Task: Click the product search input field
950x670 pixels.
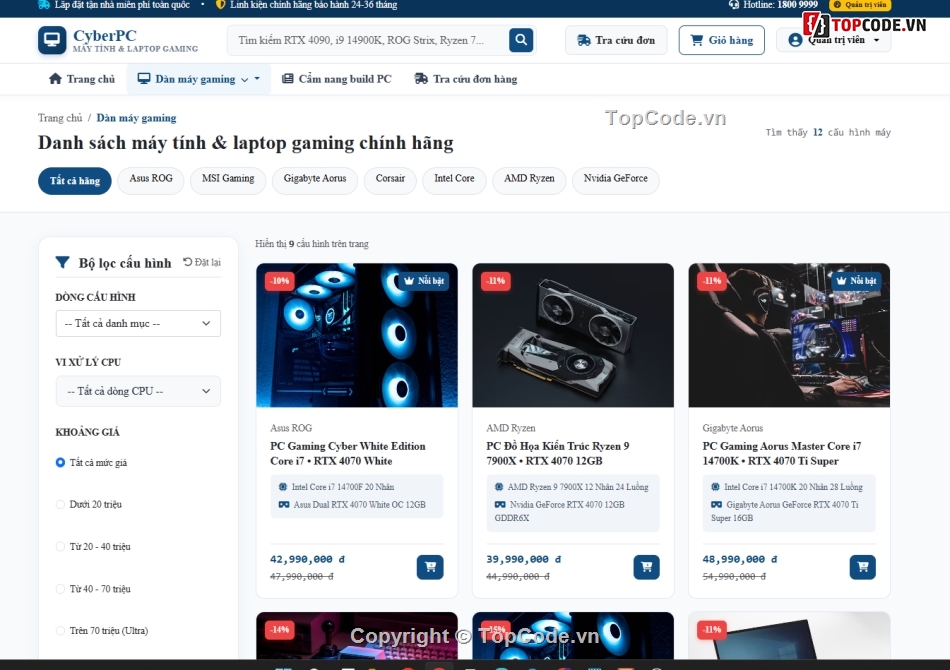Action: tap(367, 40)
